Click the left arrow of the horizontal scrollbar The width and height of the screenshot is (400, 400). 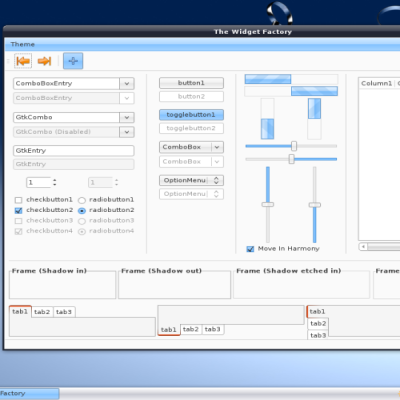click(363, 247)
